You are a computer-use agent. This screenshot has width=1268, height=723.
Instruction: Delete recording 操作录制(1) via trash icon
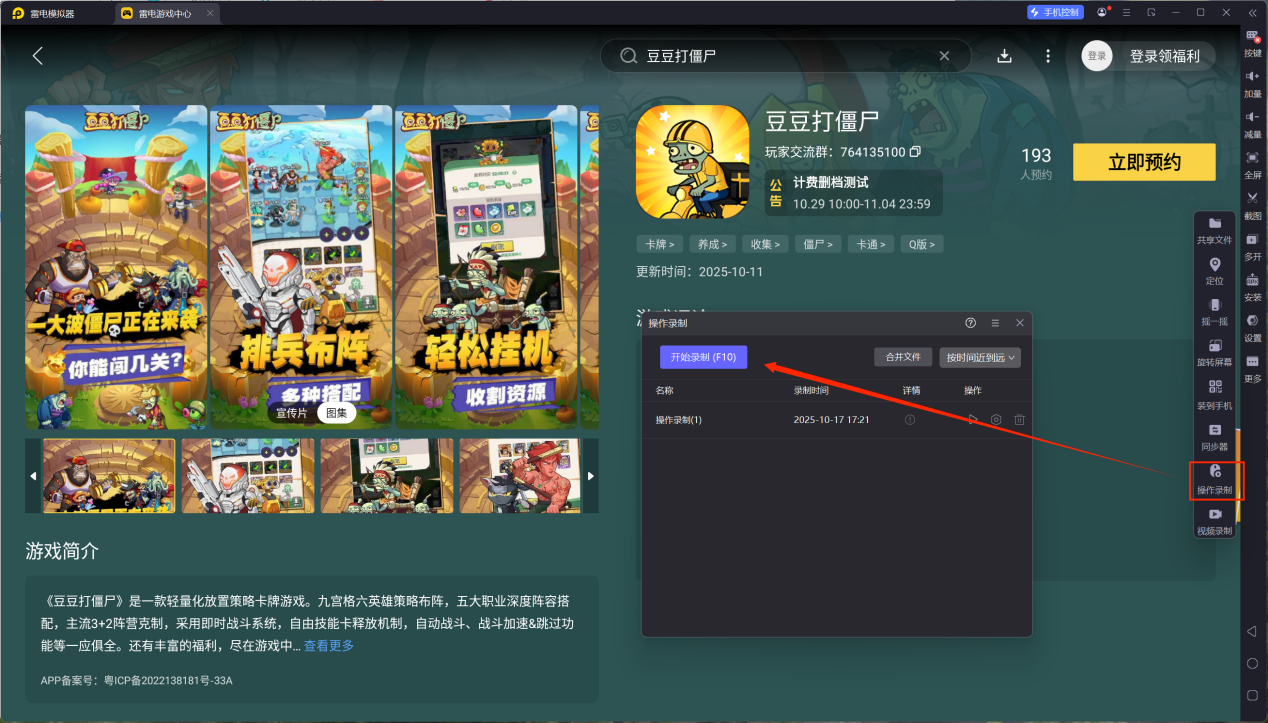1019,420
